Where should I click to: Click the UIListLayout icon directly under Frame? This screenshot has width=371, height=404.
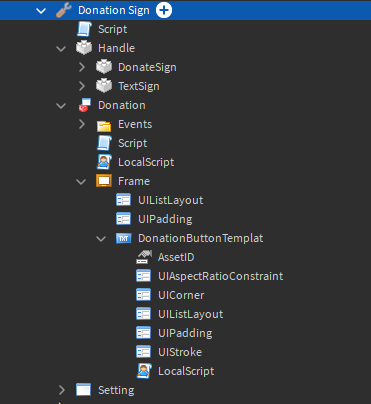pos(123,200)
